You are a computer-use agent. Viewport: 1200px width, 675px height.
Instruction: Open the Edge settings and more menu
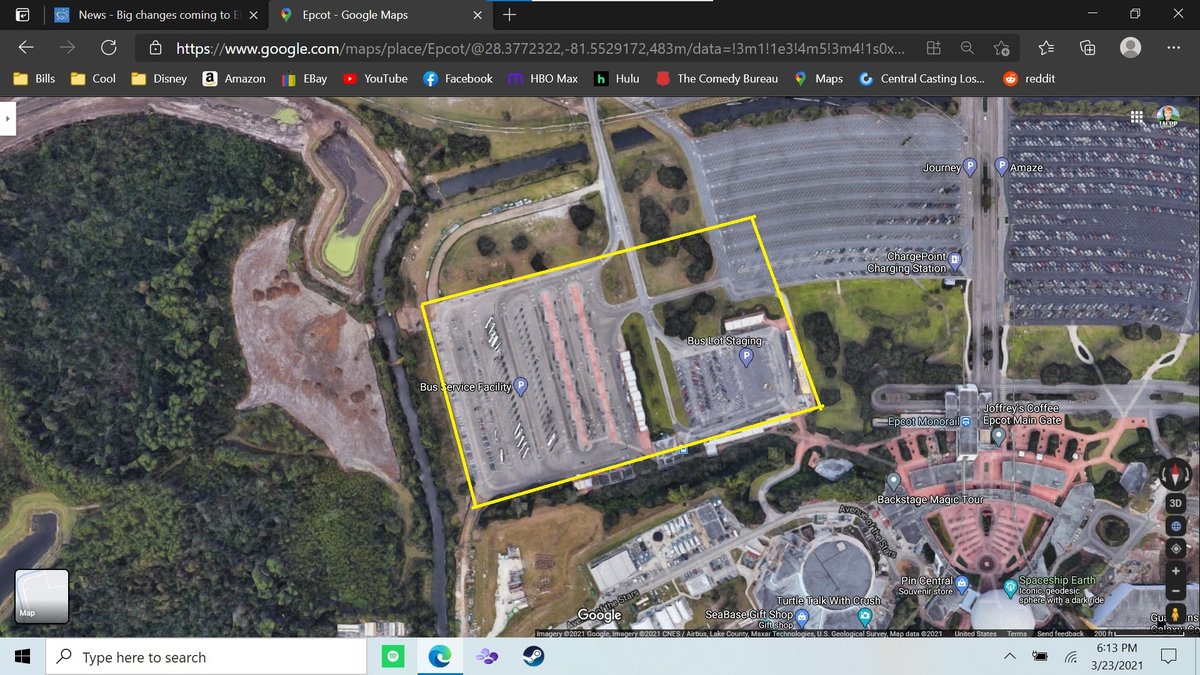click(1174, 48)
